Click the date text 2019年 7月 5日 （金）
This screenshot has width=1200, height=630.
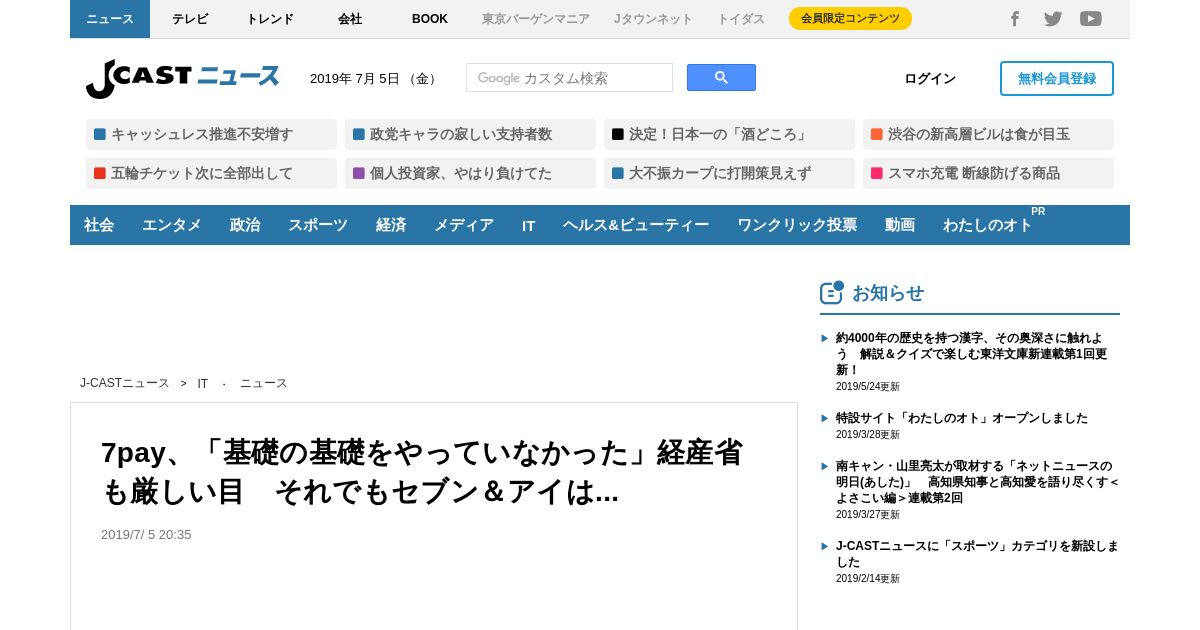point(375,79)
